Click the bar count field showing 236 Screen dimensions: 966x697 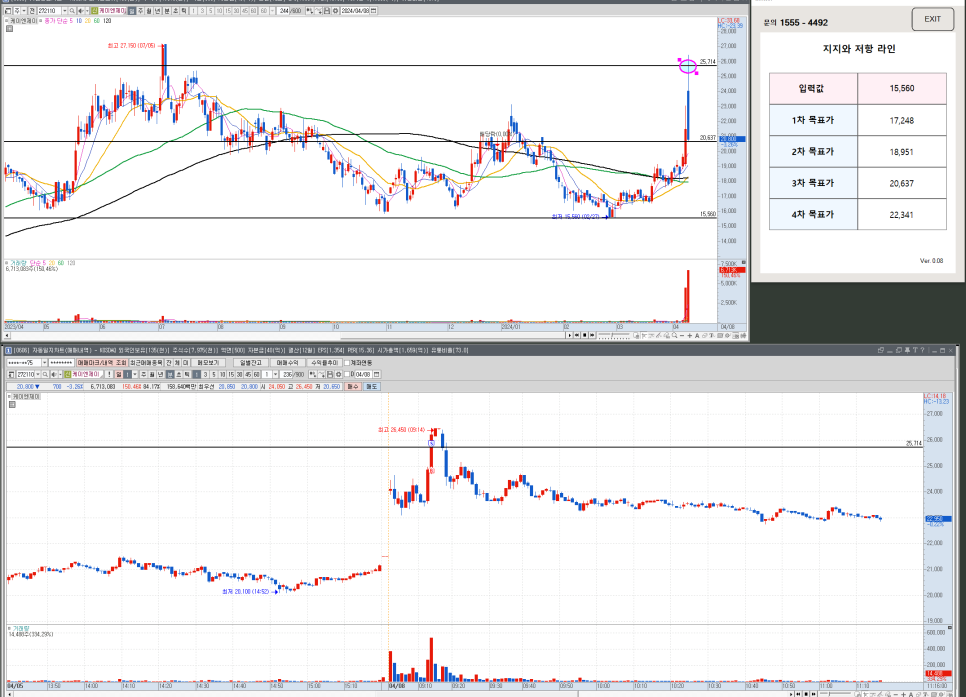(x=286, y=375)
